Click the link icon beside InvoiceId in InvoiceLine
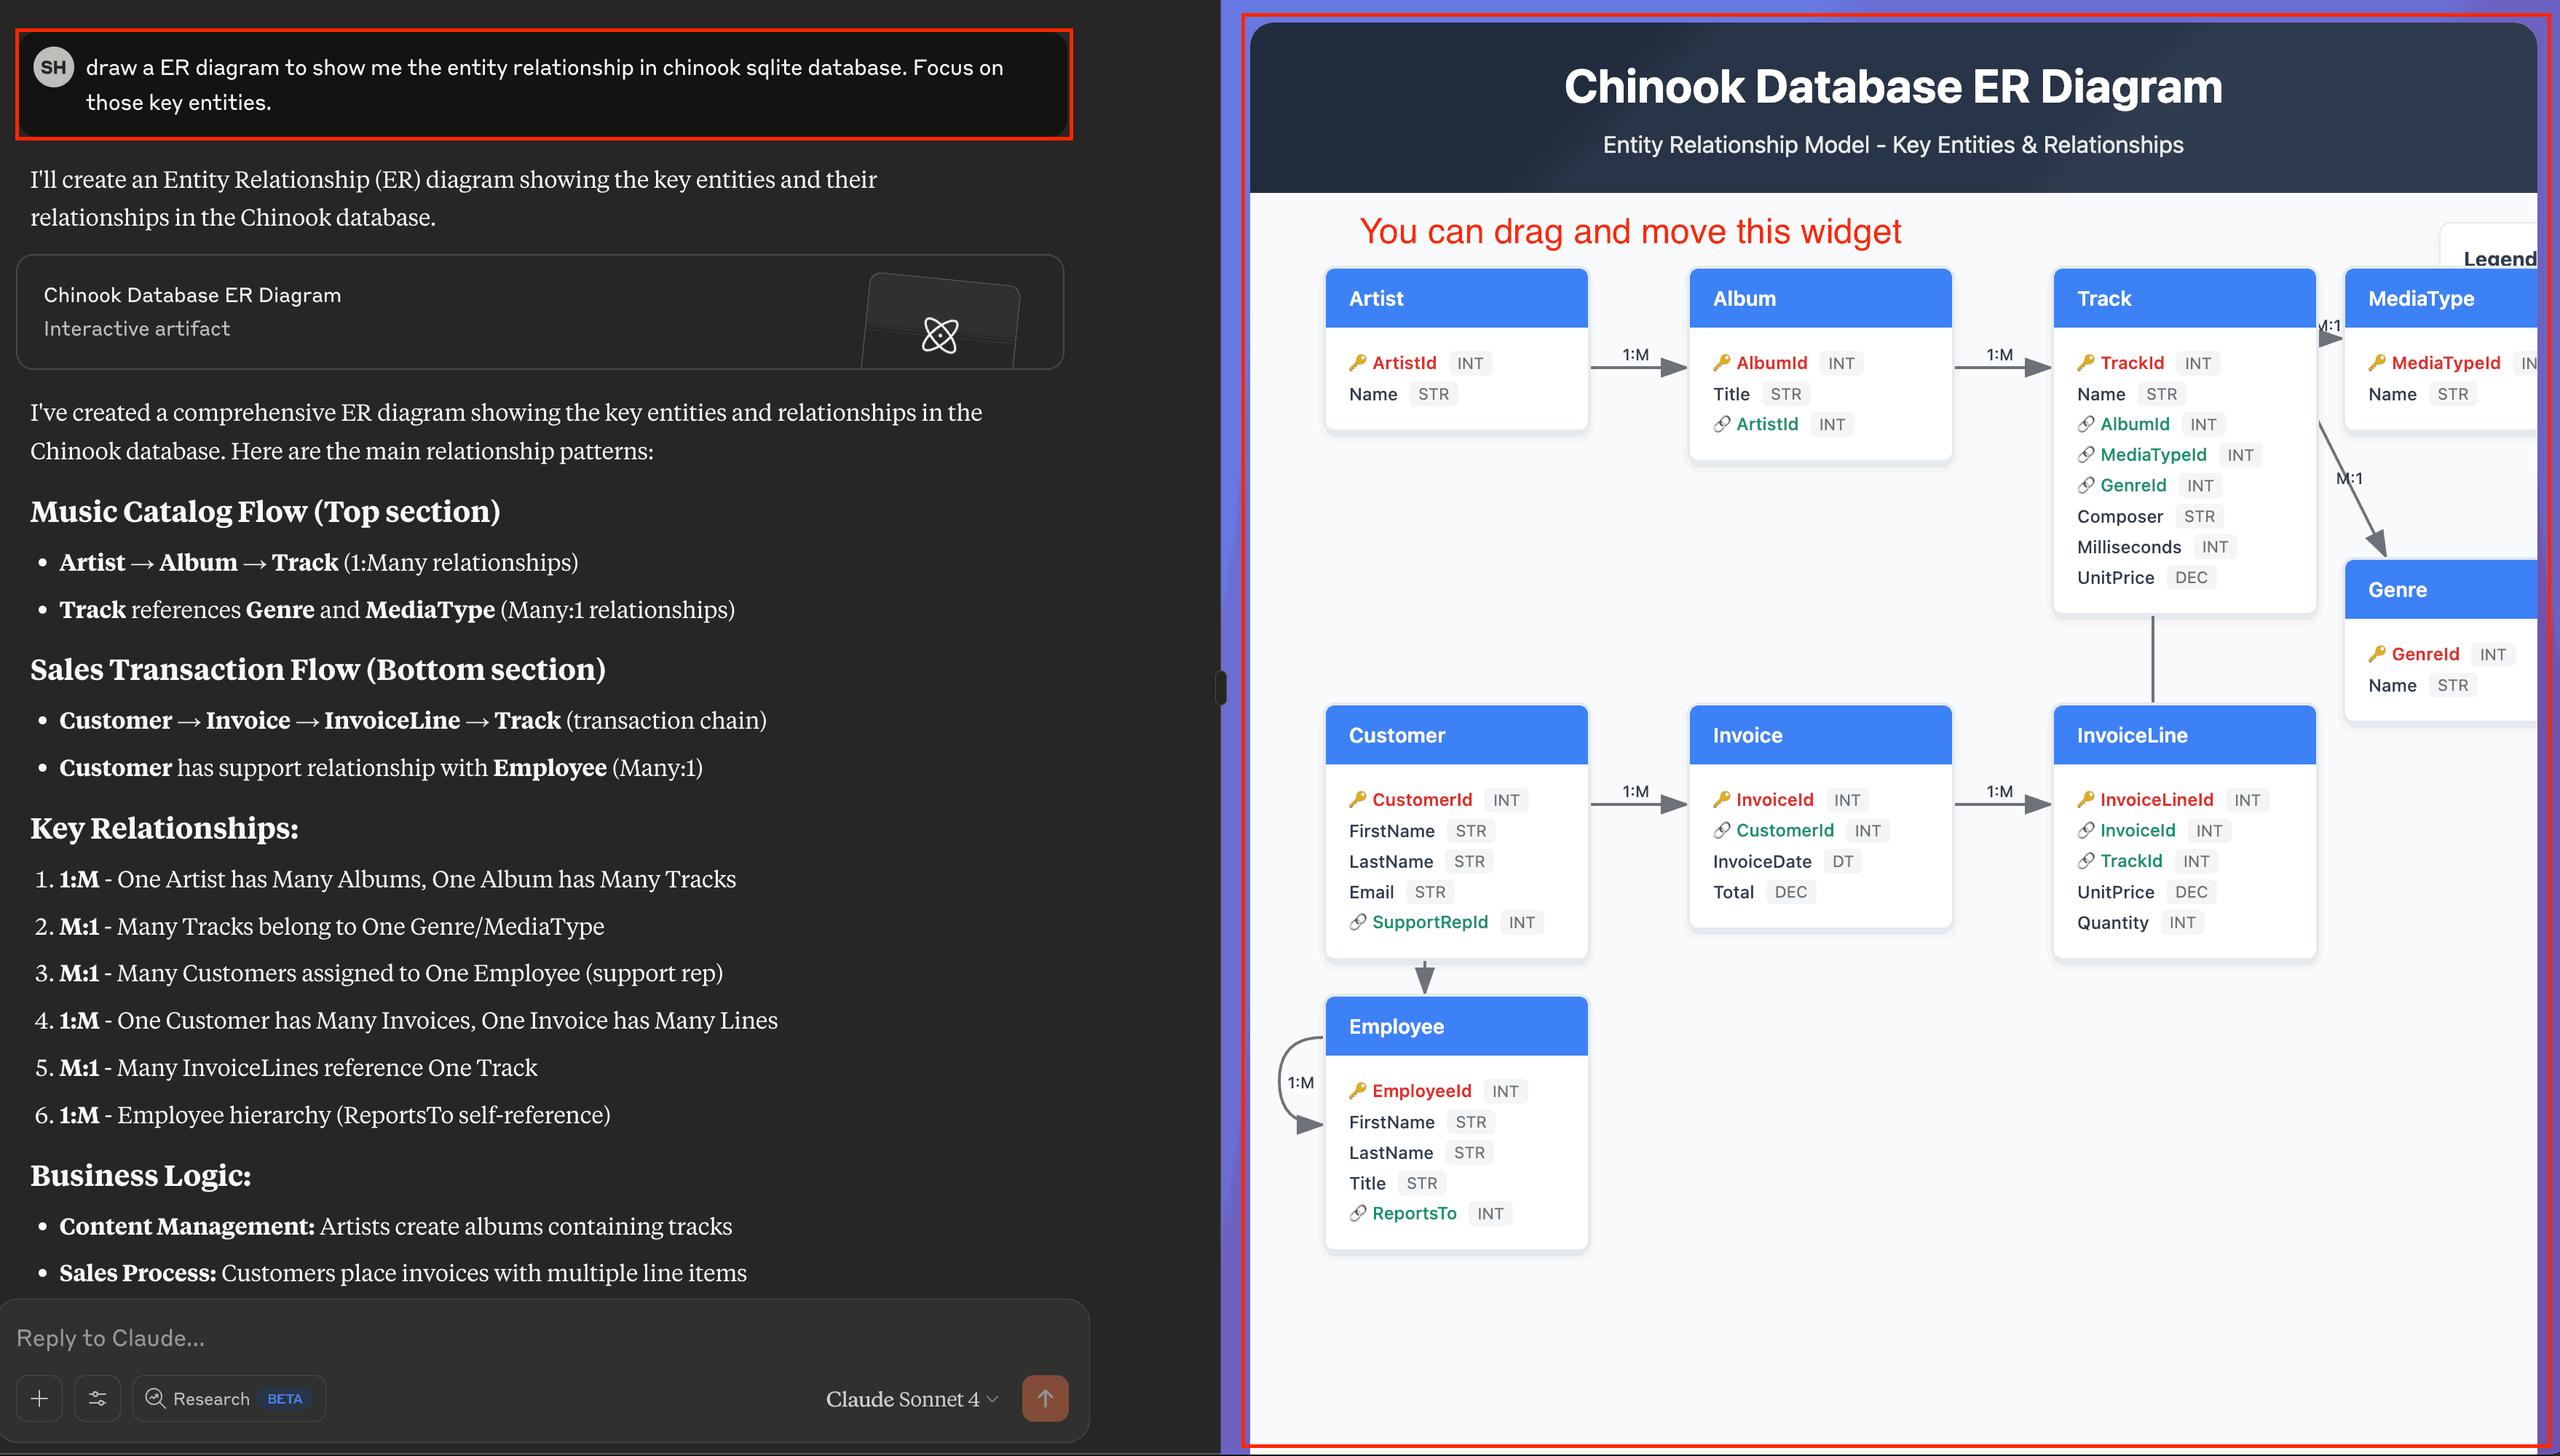The height and width of the screenshot is (1456, 2560). pyautogui.click(x=2086, y=830)
